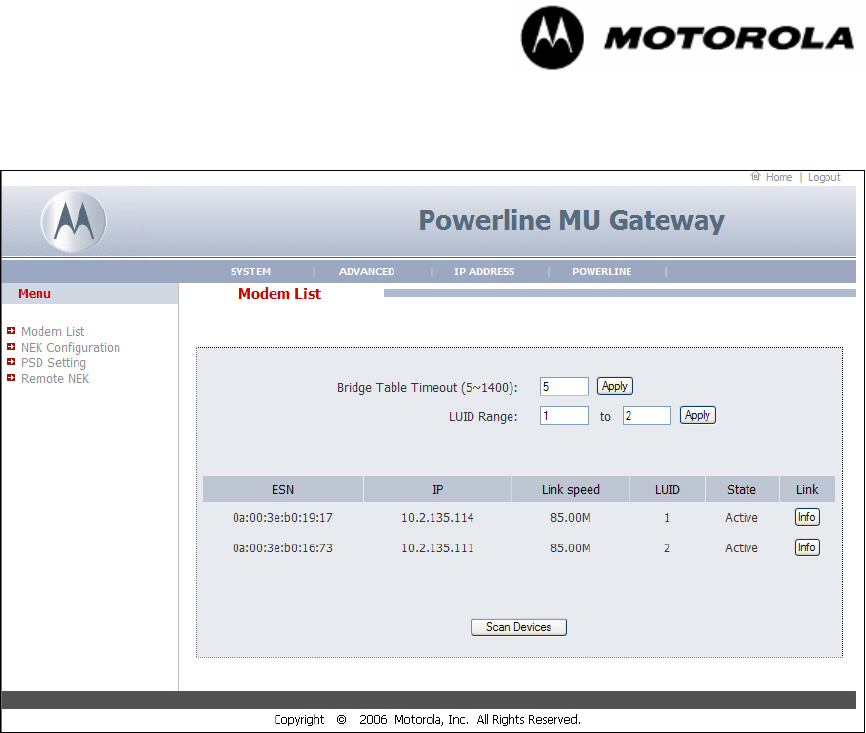
Task: Click the ESN column header
Action: coord(283,489)
